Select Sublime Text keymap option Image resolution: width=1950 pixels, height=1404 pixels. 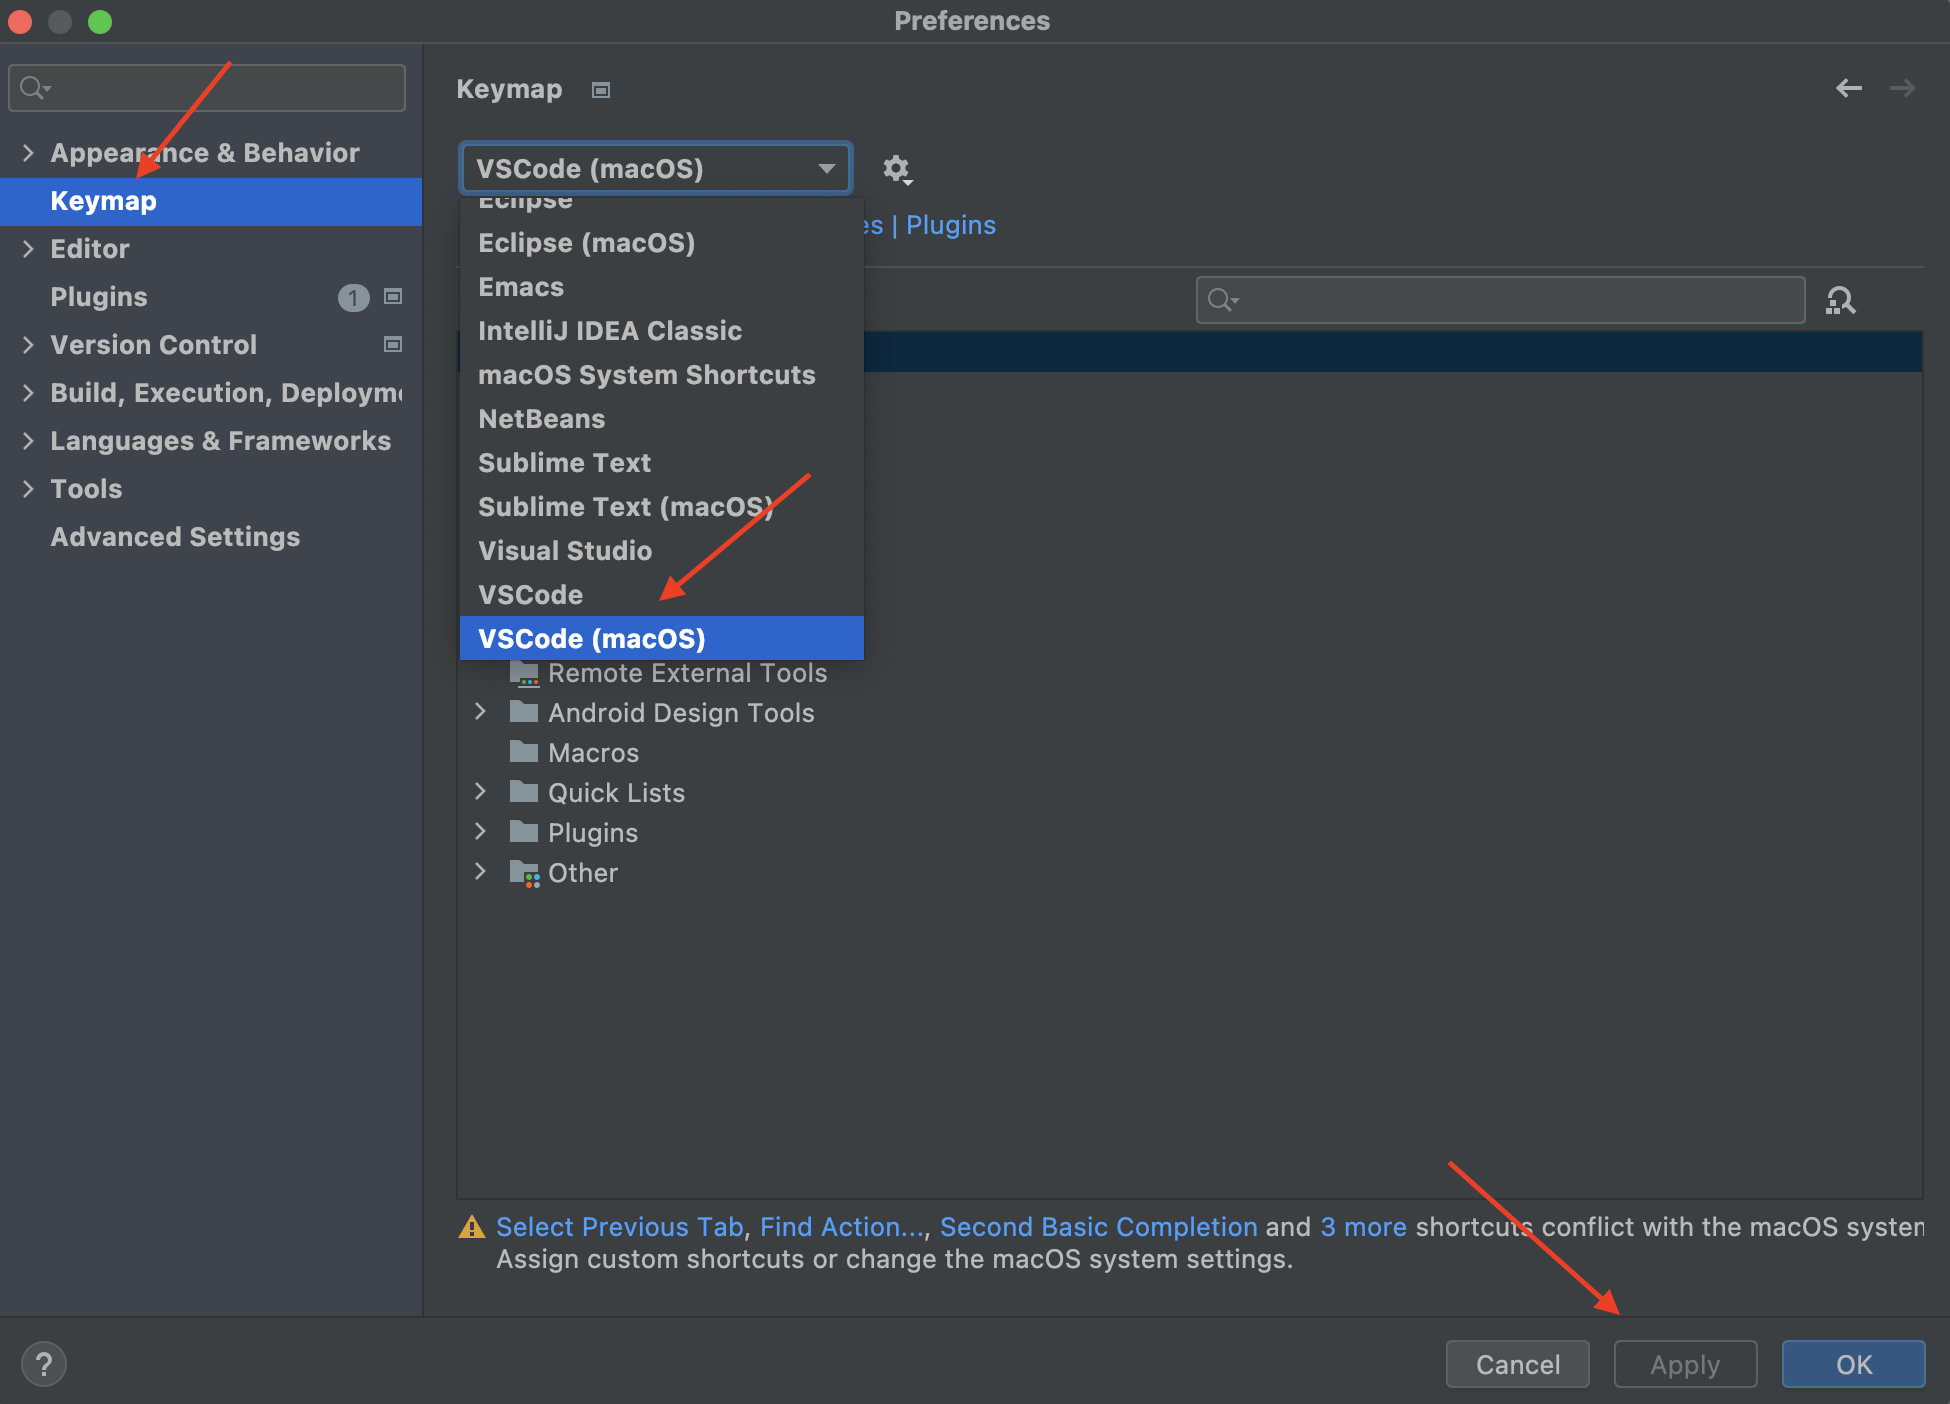point(662,463)
